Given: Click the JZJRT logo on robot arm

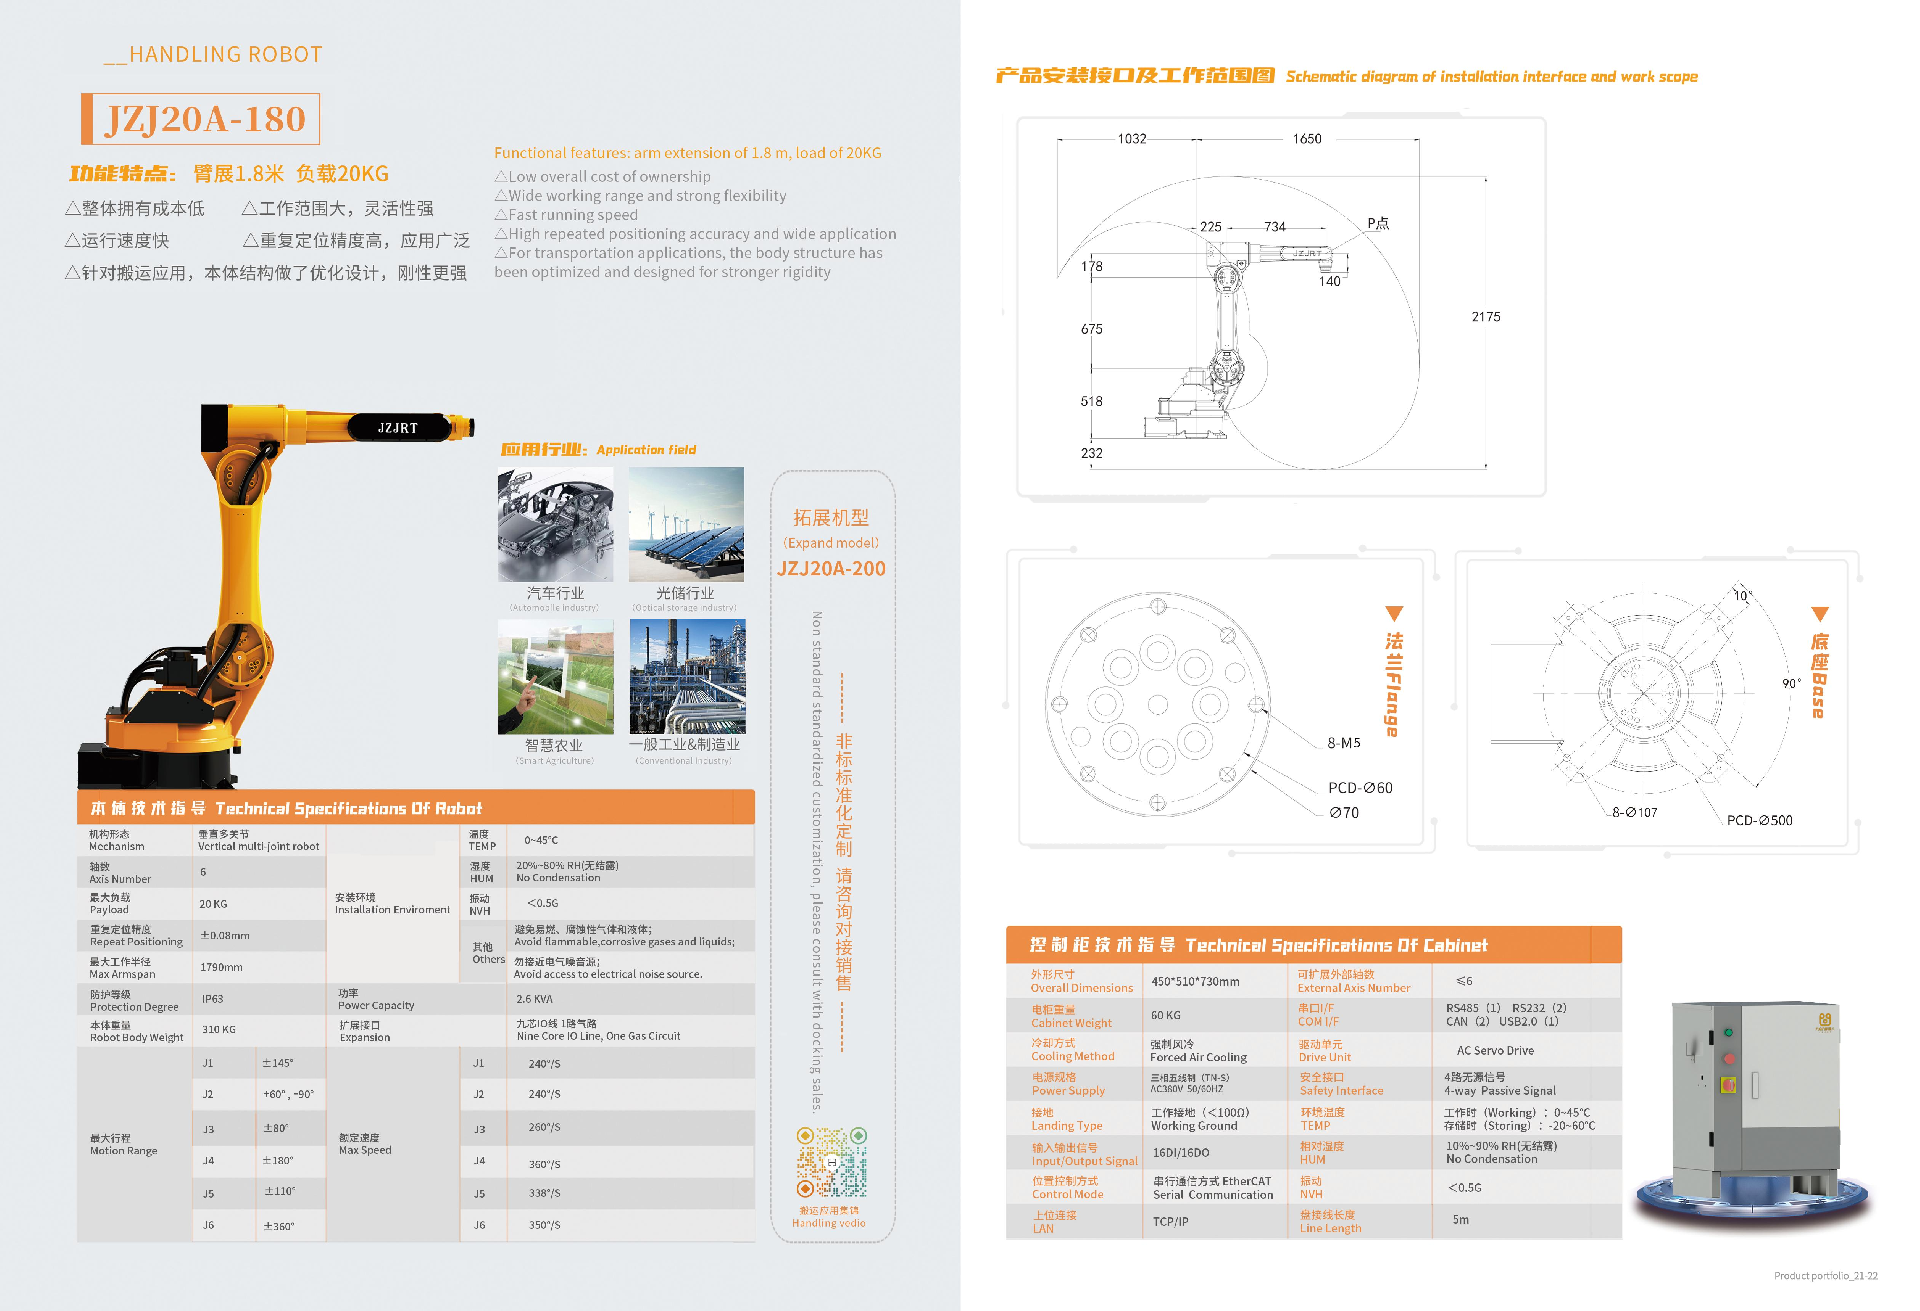Looking at the screenshot, I should point(398,428).
